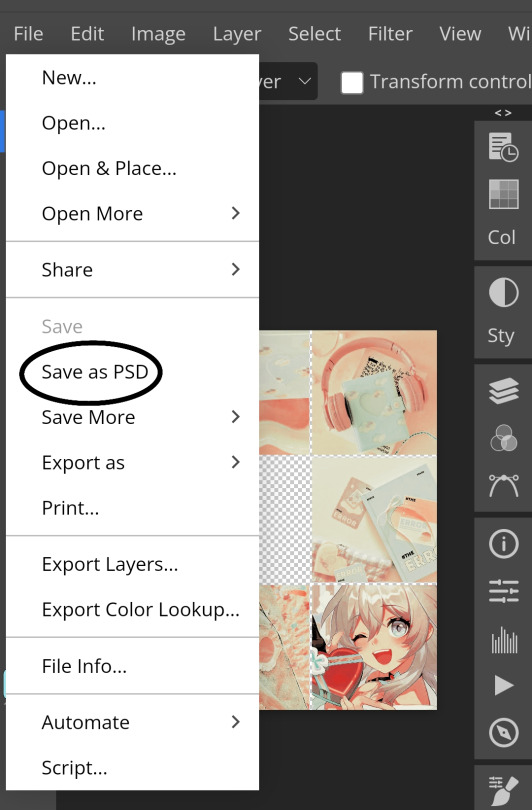Choose Print... from File menu
Image resolution: width=532 pixels, height=810 pixels.
click(132, 508)
